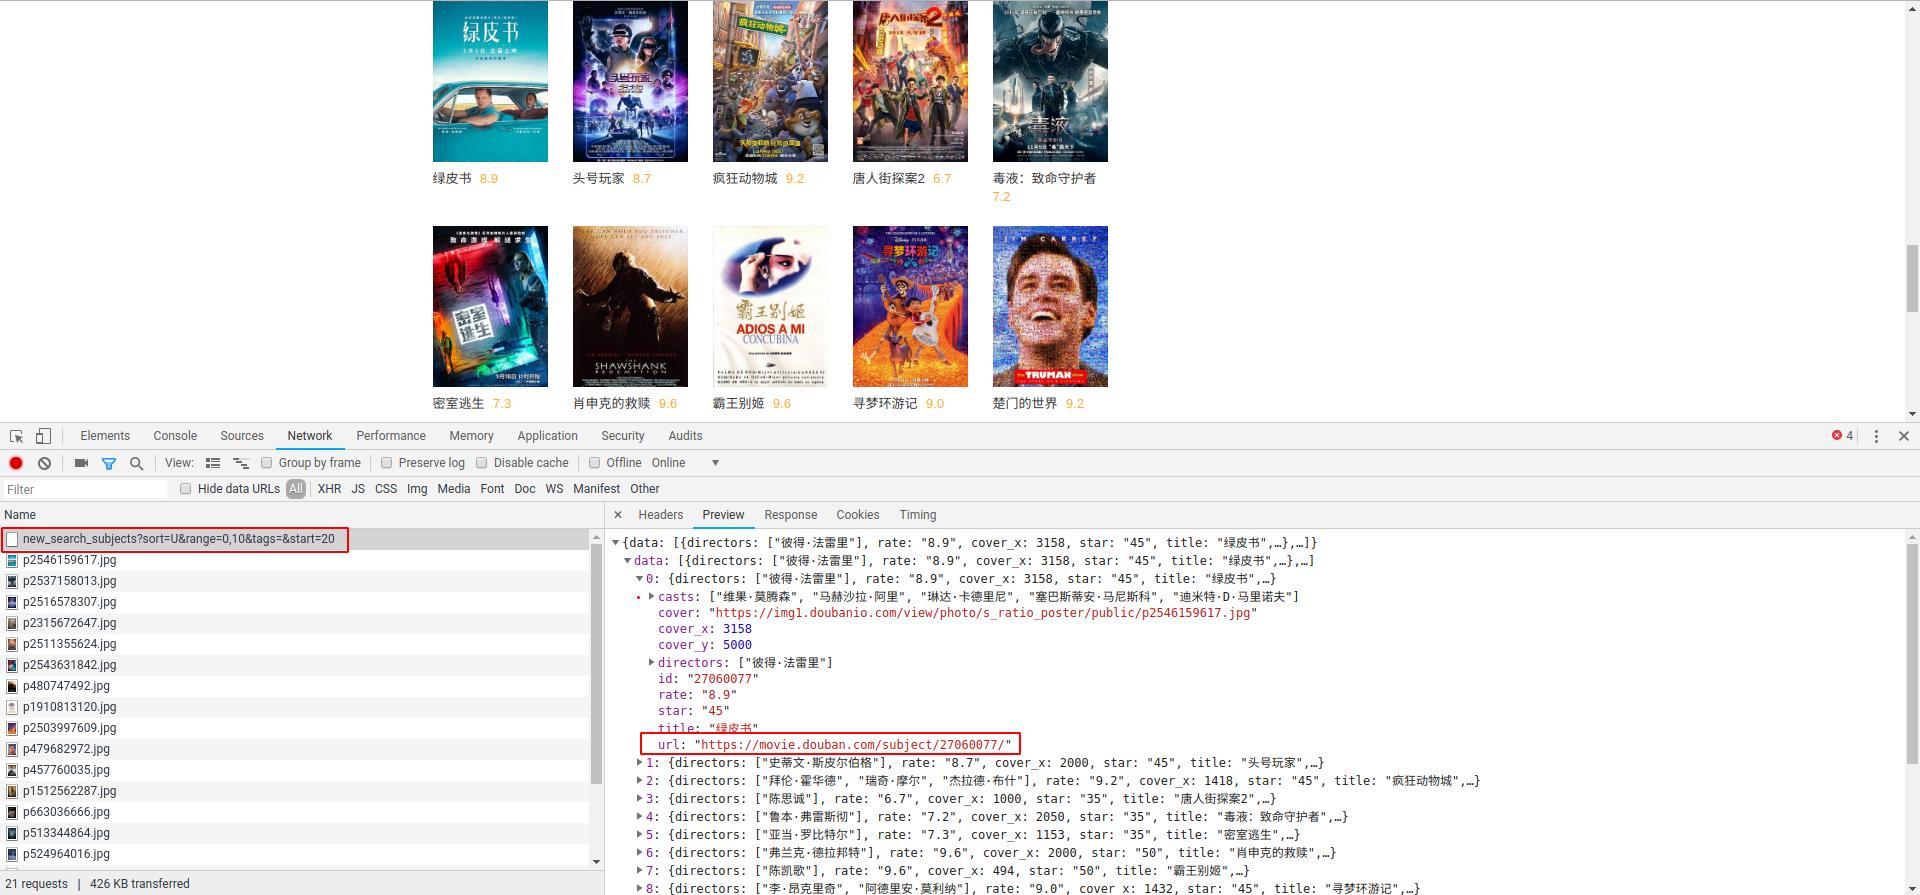Open the Cookies tab of request
The width and height of the screenshot is (1920, 895).
click(x=858, y=515)
